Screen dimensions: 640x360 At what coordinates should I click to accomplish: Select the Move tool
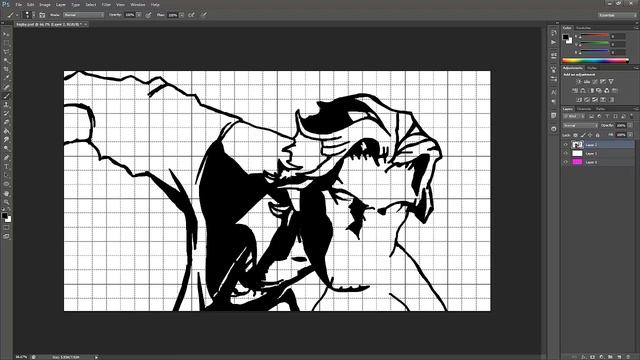point(6,34)
